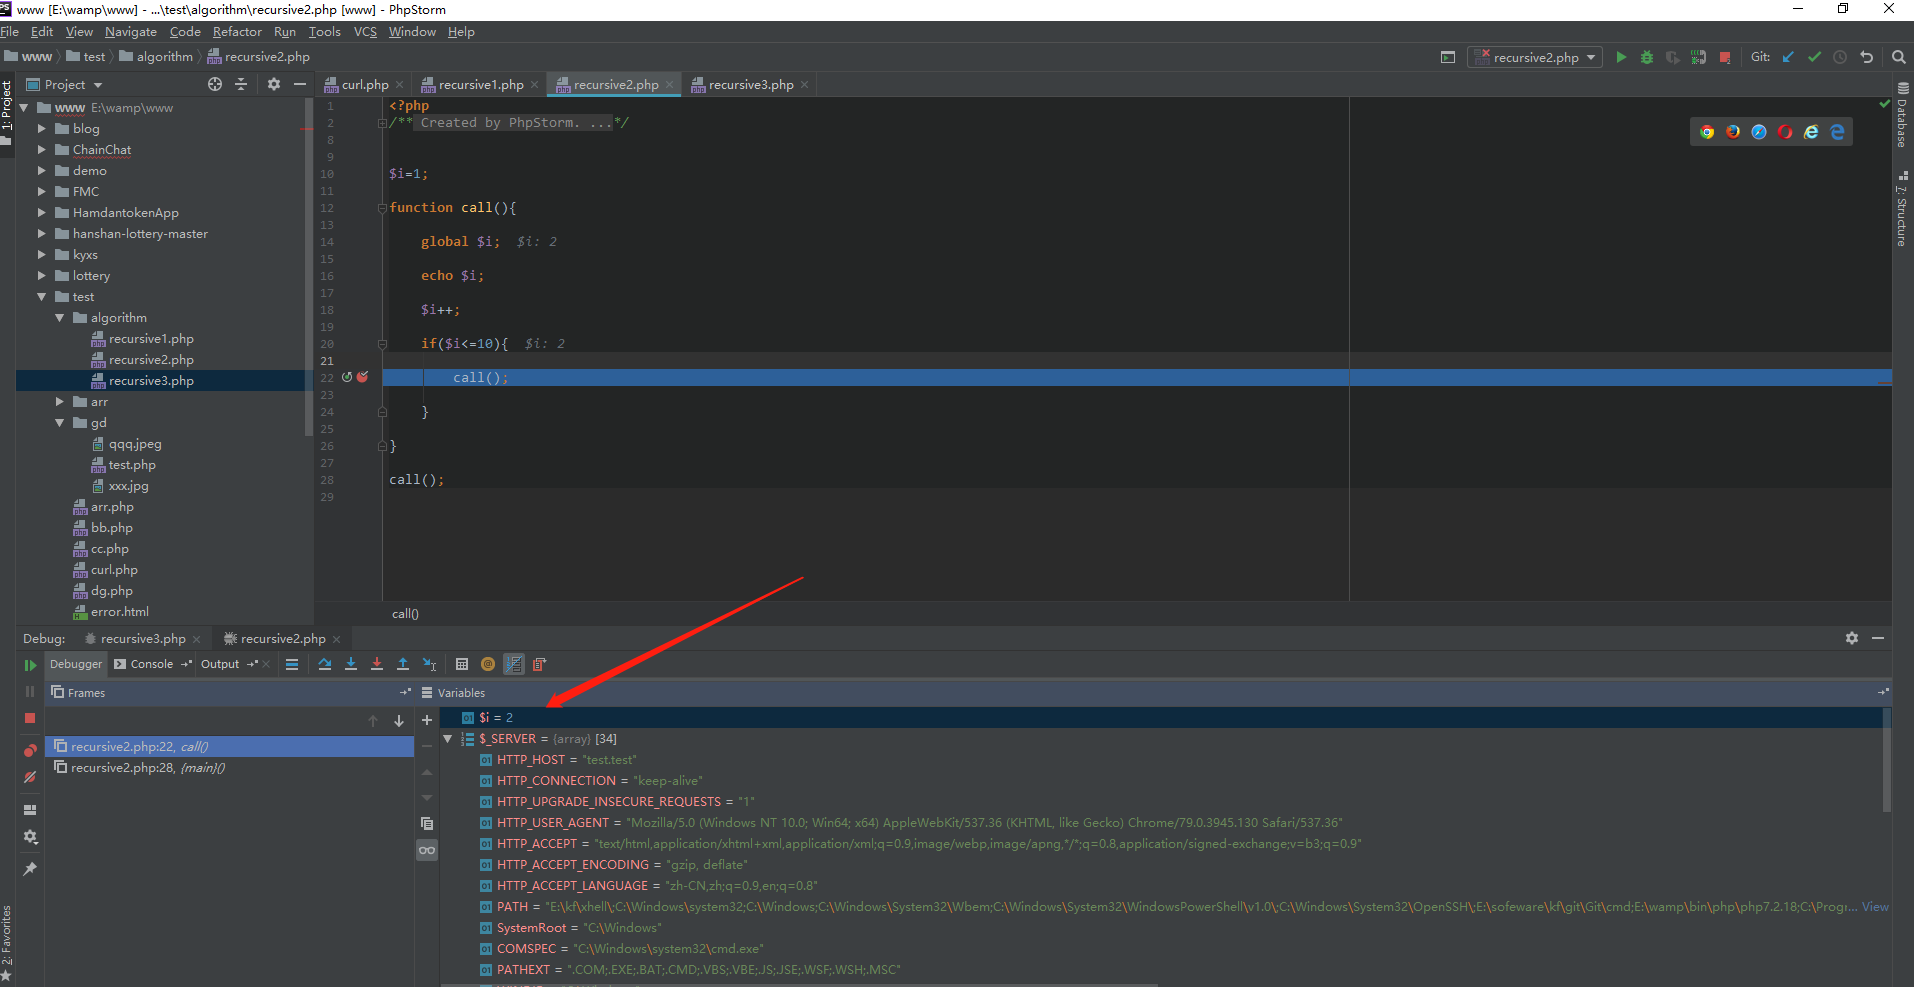Toggle sort values alphabetically in Variables
The width and height of the screenshot is (1914, 987).
[x=514, y=664]
